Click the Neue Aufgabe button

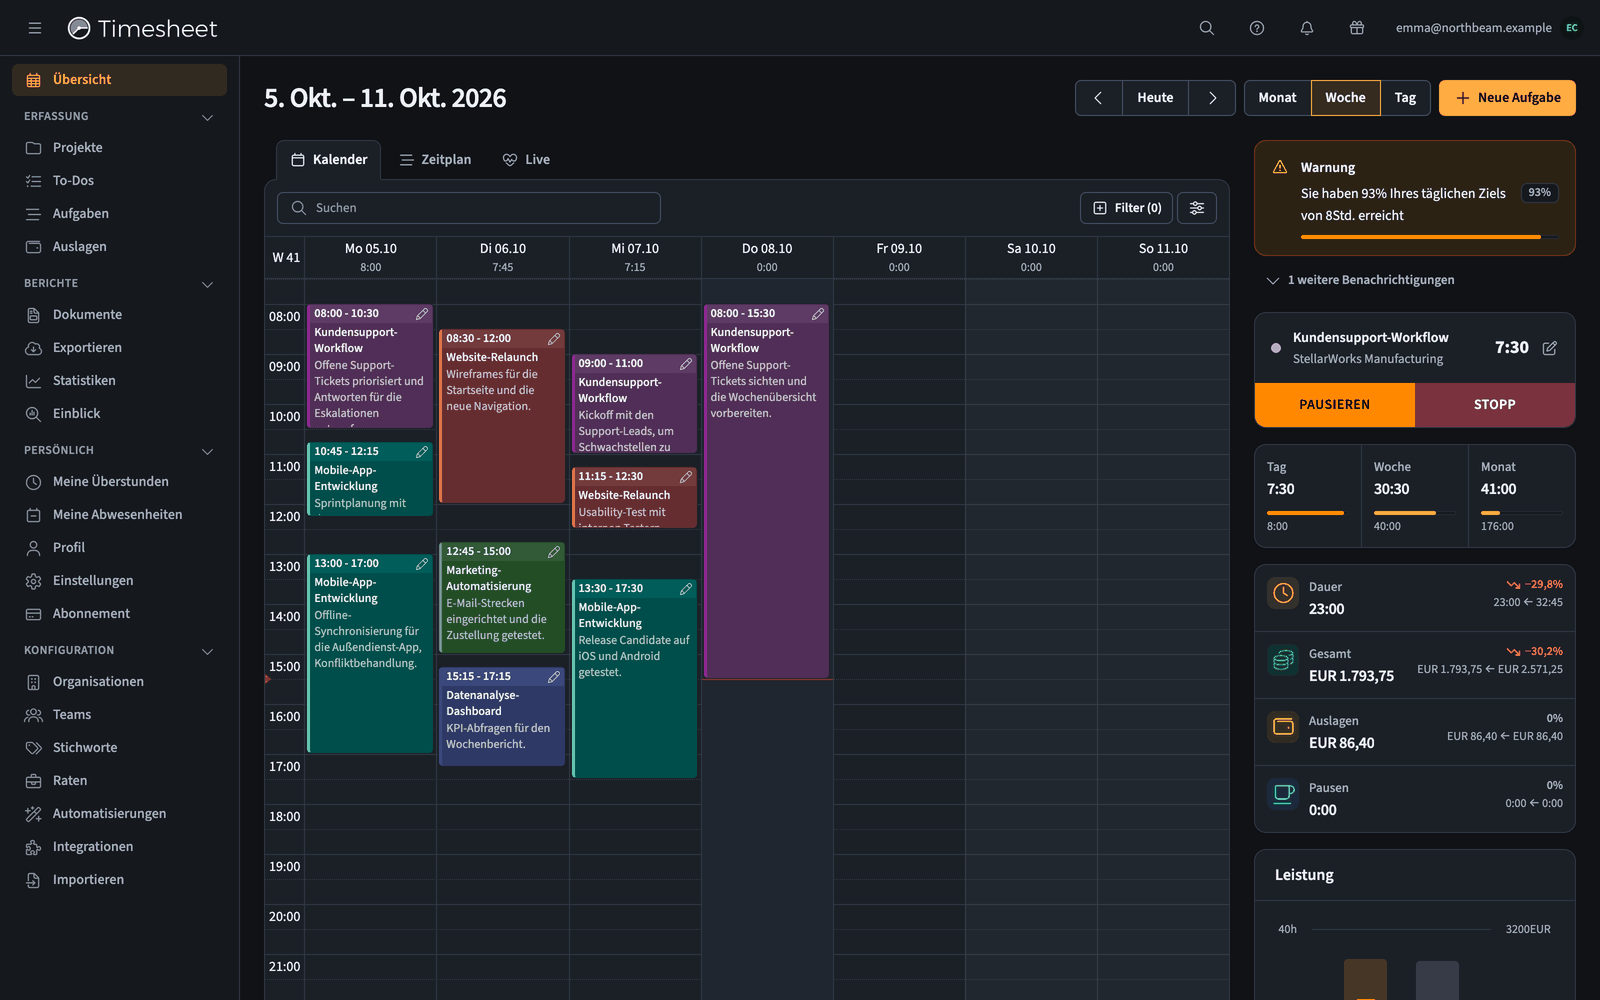[x=1507, y=98]
